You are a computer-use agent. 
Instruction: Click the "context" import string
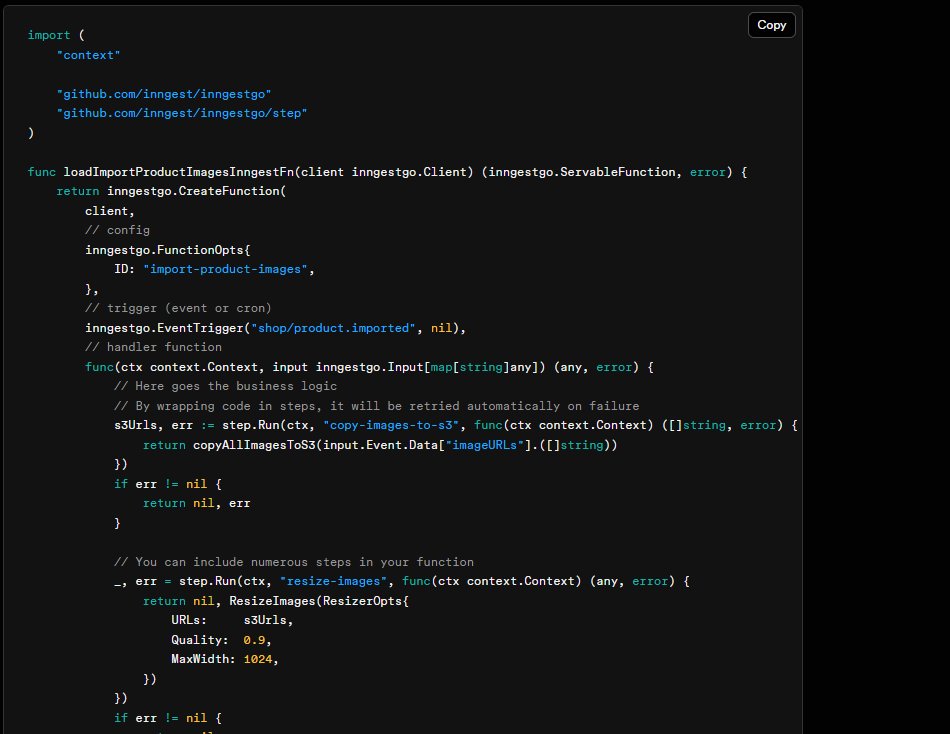pos(88,55)
